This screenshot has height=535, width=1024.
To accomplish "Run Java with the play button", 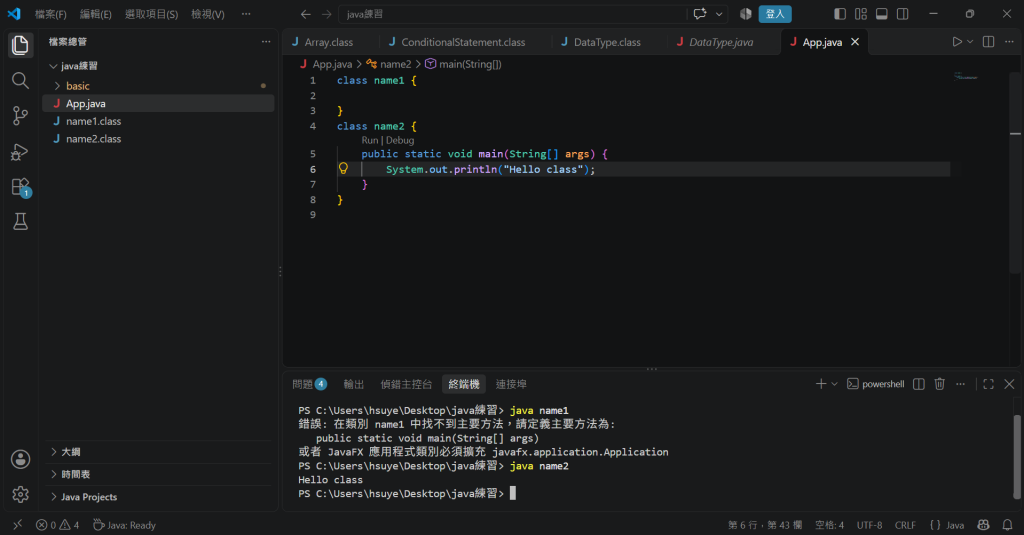I will point(957,42).
